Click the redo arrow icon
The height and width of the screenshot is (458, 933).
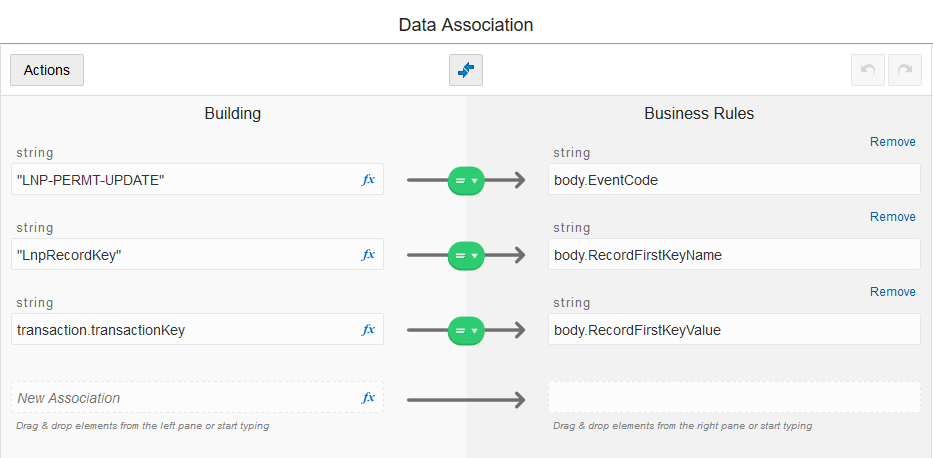(904, 70)
